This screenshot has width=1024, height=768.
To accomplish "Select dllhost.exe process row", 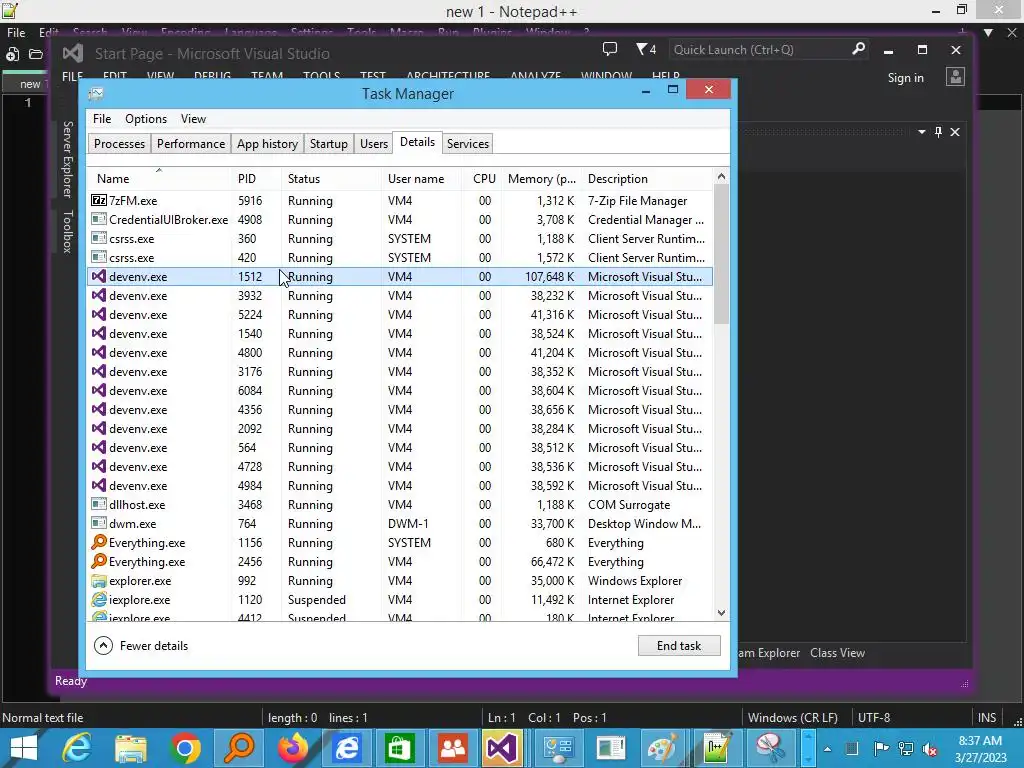I will pos(400,505).
